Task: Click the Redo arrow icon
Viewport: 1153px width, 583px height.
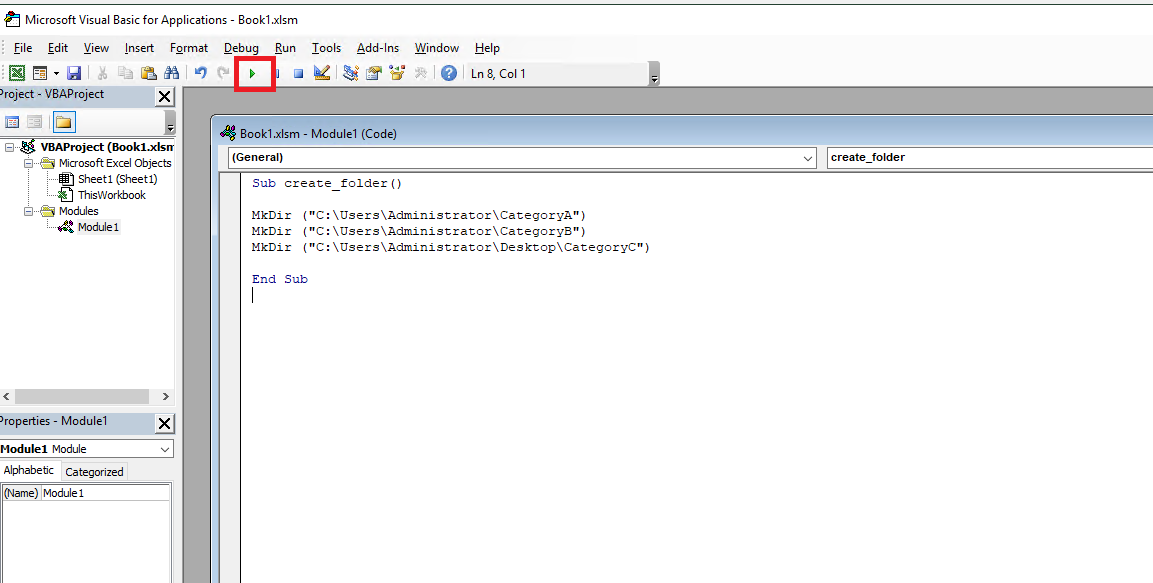Action: (223, 73)
